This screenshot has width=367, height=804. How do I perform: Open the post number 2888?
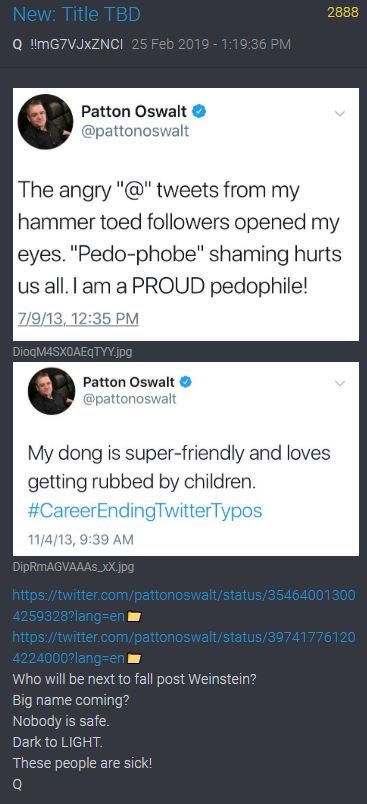tap(343, 12)
